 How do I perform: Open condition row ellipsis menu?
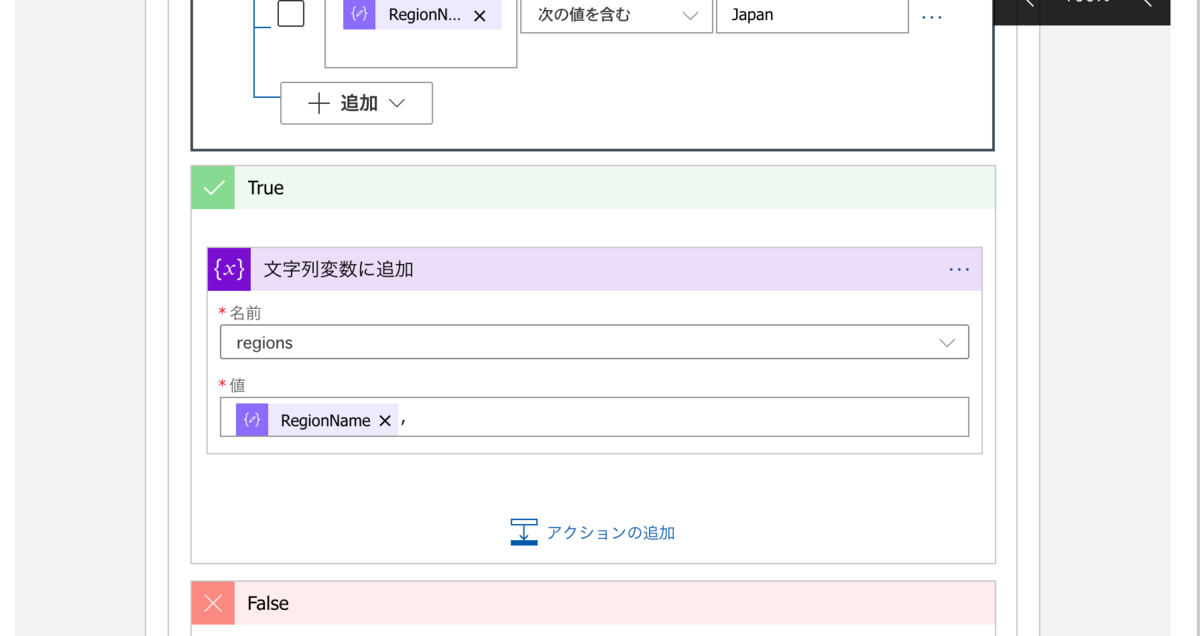point(932,17)
